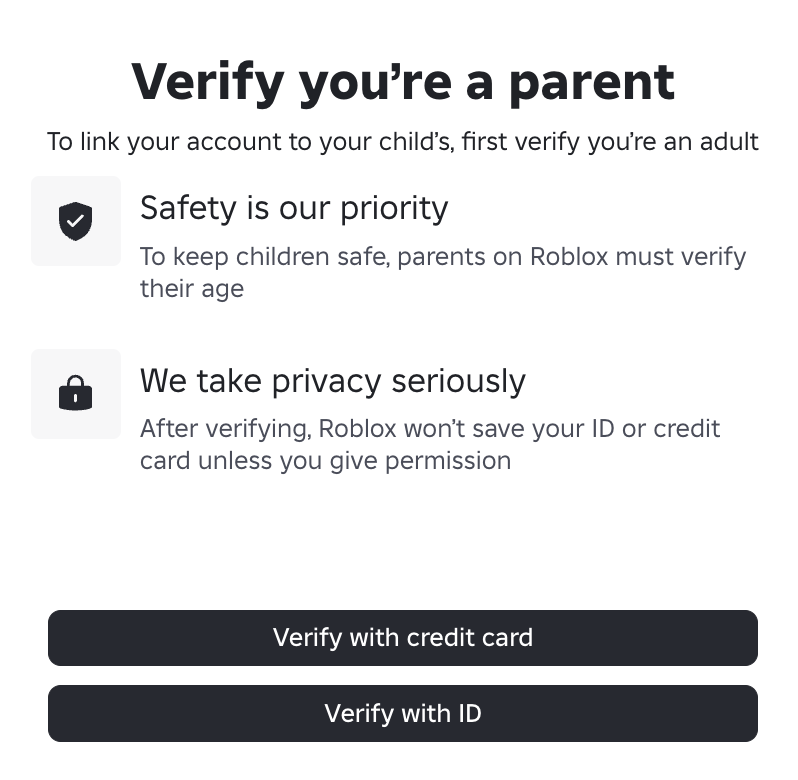798x780 pixels.
Task: Click the word "priority" in the safety heading
Action: [392, 208]
